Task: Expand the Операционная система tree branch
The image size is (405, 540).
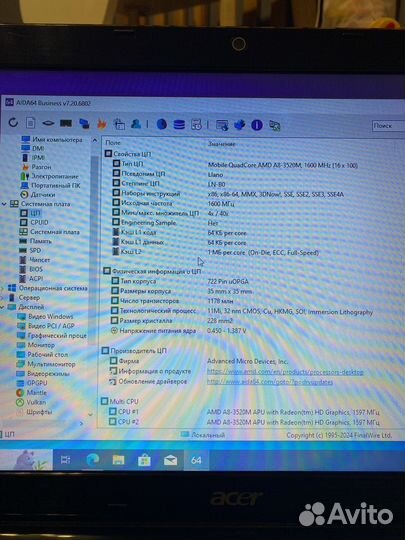Action: pos(2,288)
